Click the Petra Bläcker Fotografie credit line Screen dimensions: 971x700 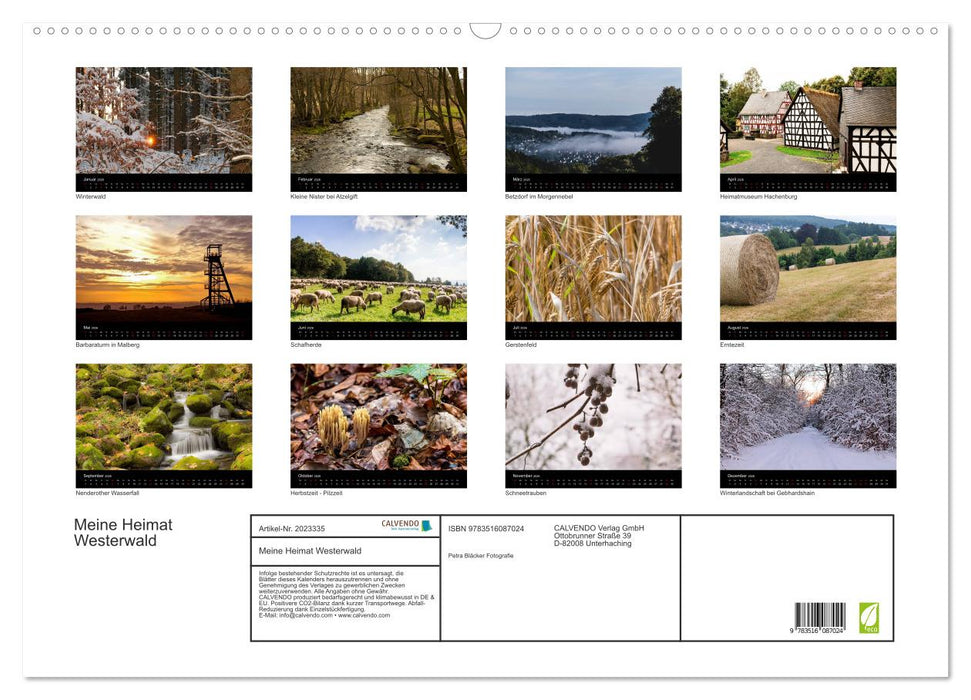point(483,554)
